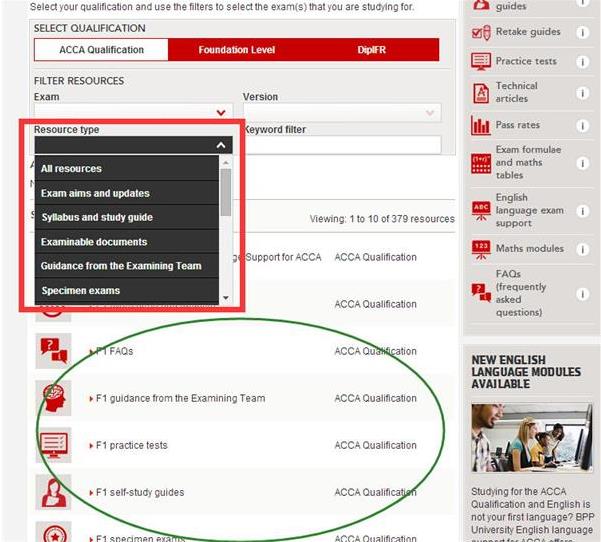Click the 'Viewing: 1 to 10 of 379 resources' text
Screen dimensions: 601x542
382,219
